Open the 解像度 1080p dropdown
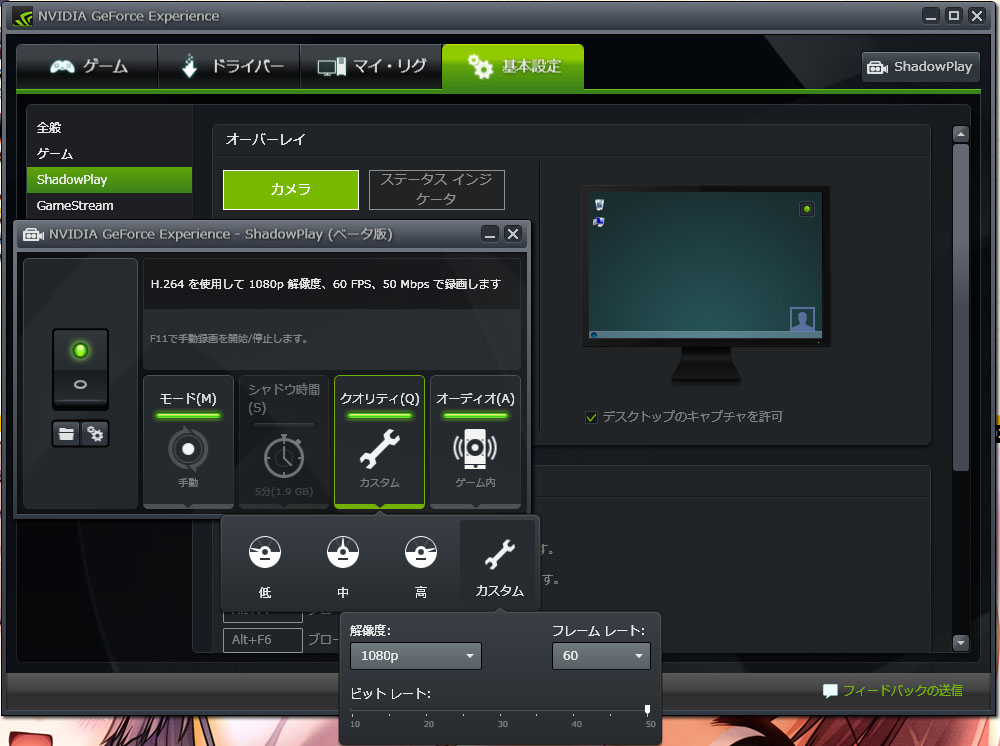Viewport: 1000px width, 746px height. point(416,656)
